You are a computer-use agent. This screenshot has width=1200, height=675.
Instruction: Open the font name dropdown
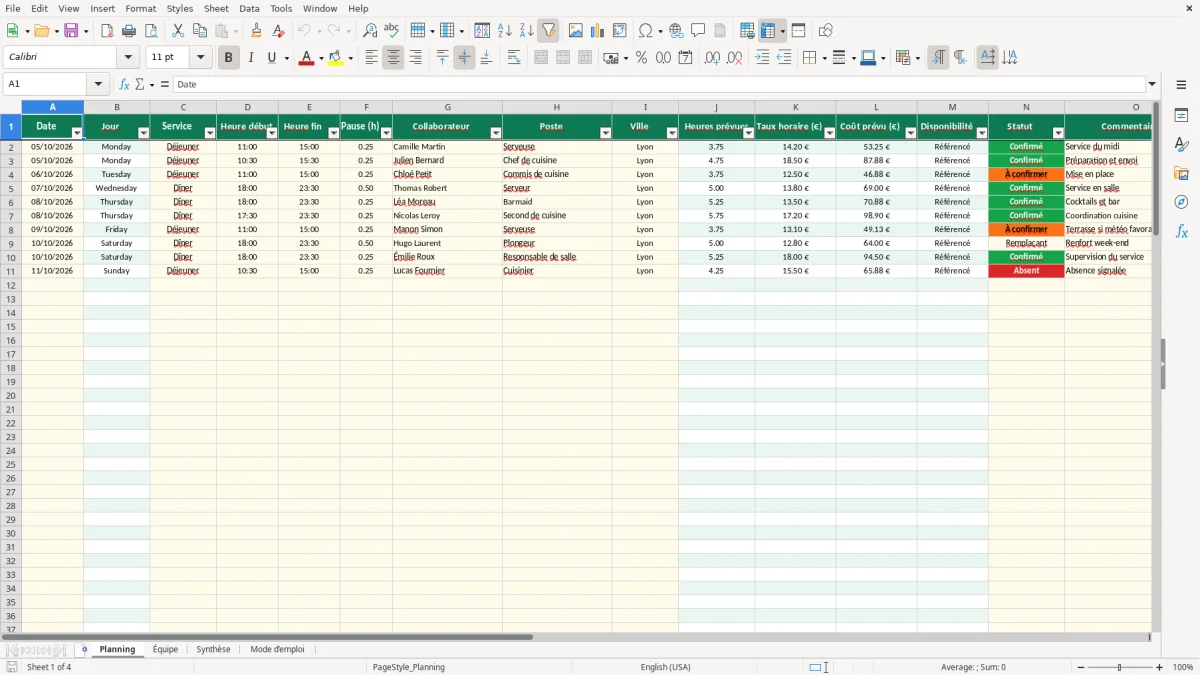(128, 58)
